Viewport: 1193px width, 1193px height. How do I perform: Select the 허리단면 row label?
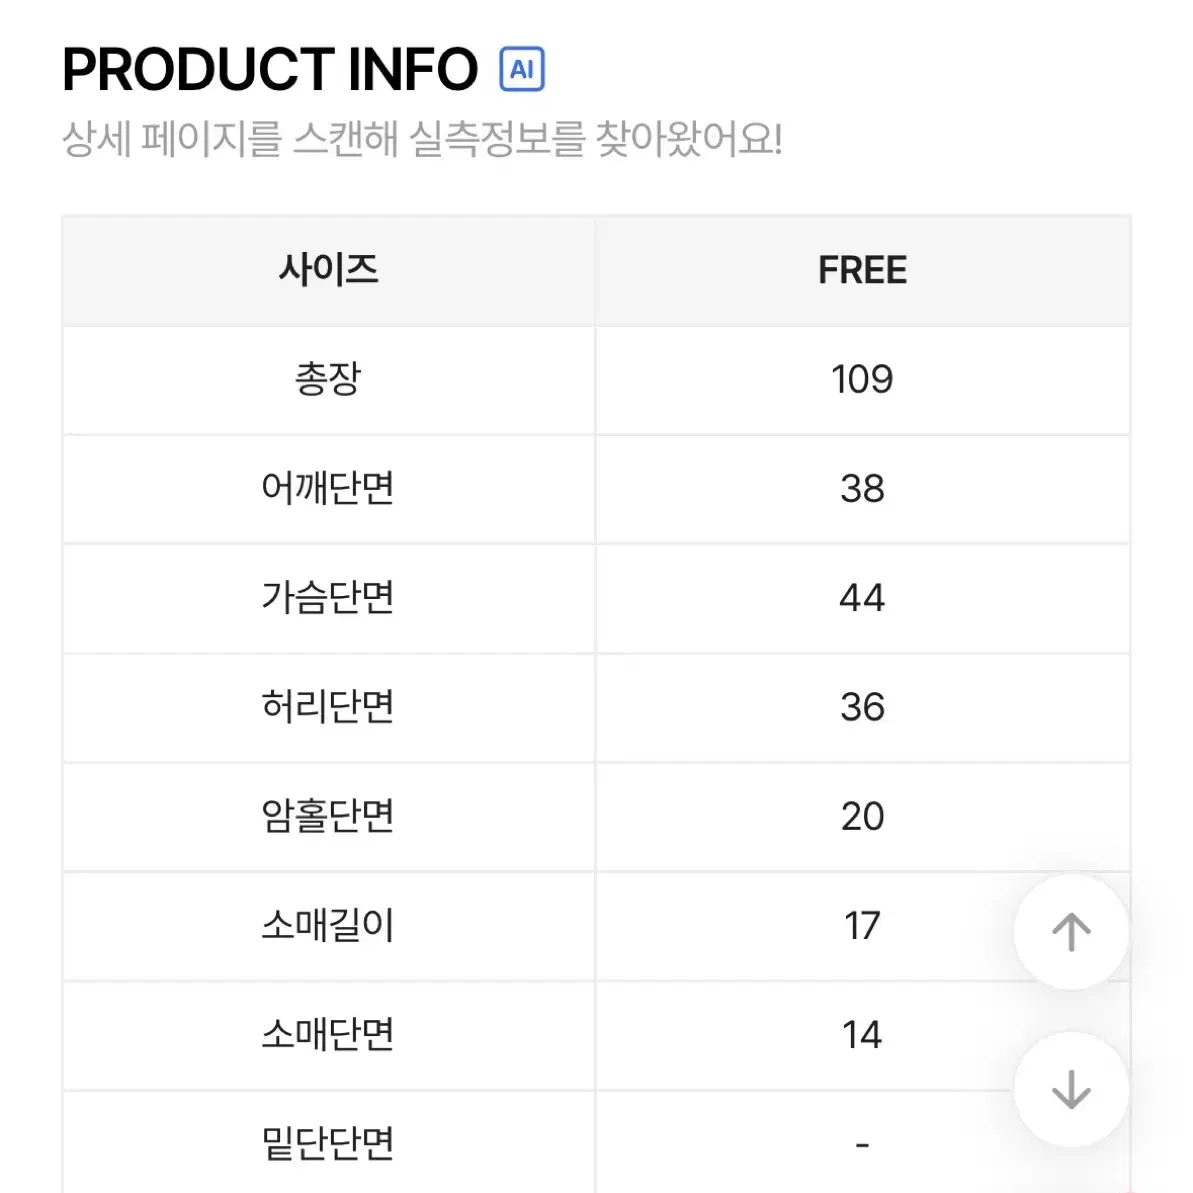329,707
